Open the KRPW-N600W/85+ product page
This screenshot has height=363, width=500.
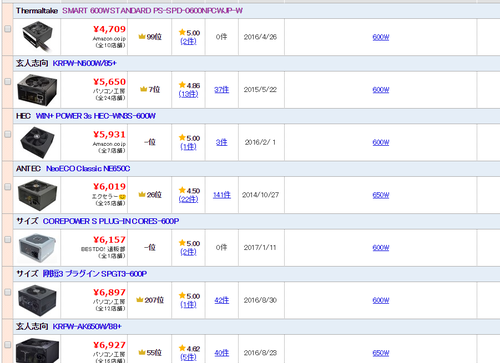[x=84, y=63]
